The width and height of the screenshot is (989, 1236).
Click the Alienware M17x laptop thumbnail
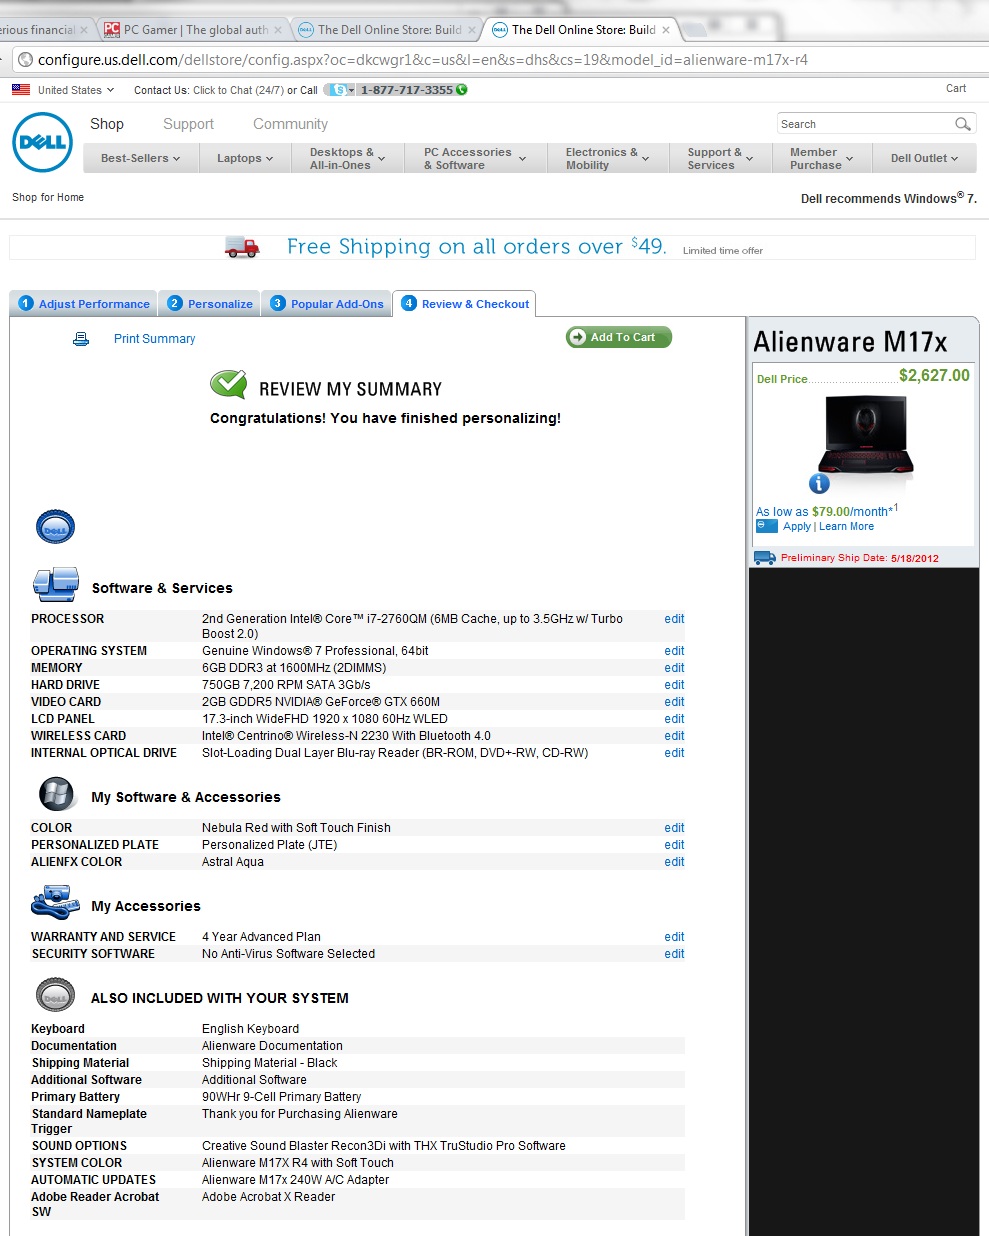[x=866, y=433]
